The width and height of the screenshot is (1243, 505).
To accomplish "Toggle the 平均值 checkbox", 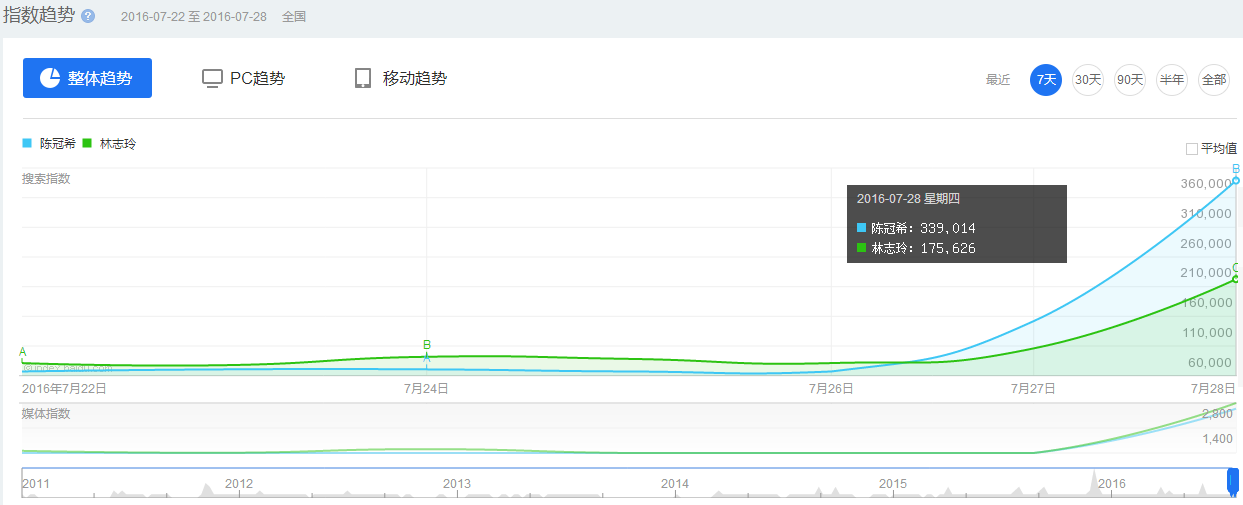I will point(1191,149).
